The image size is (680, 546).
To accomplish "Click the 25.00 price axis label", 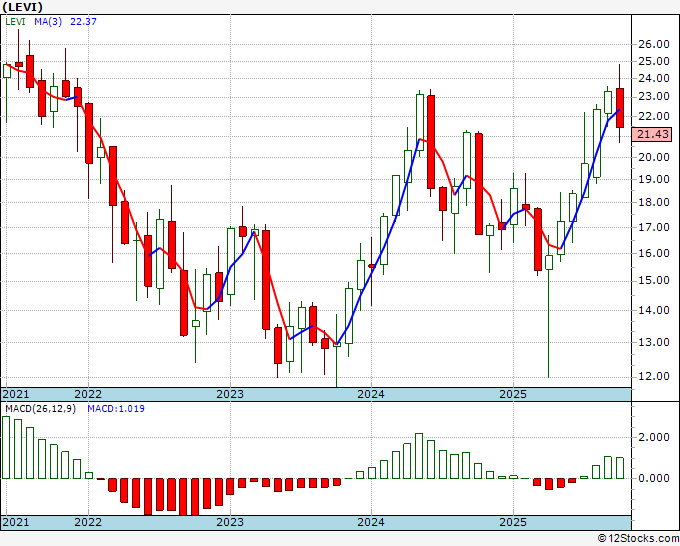I will pos(654,61).
